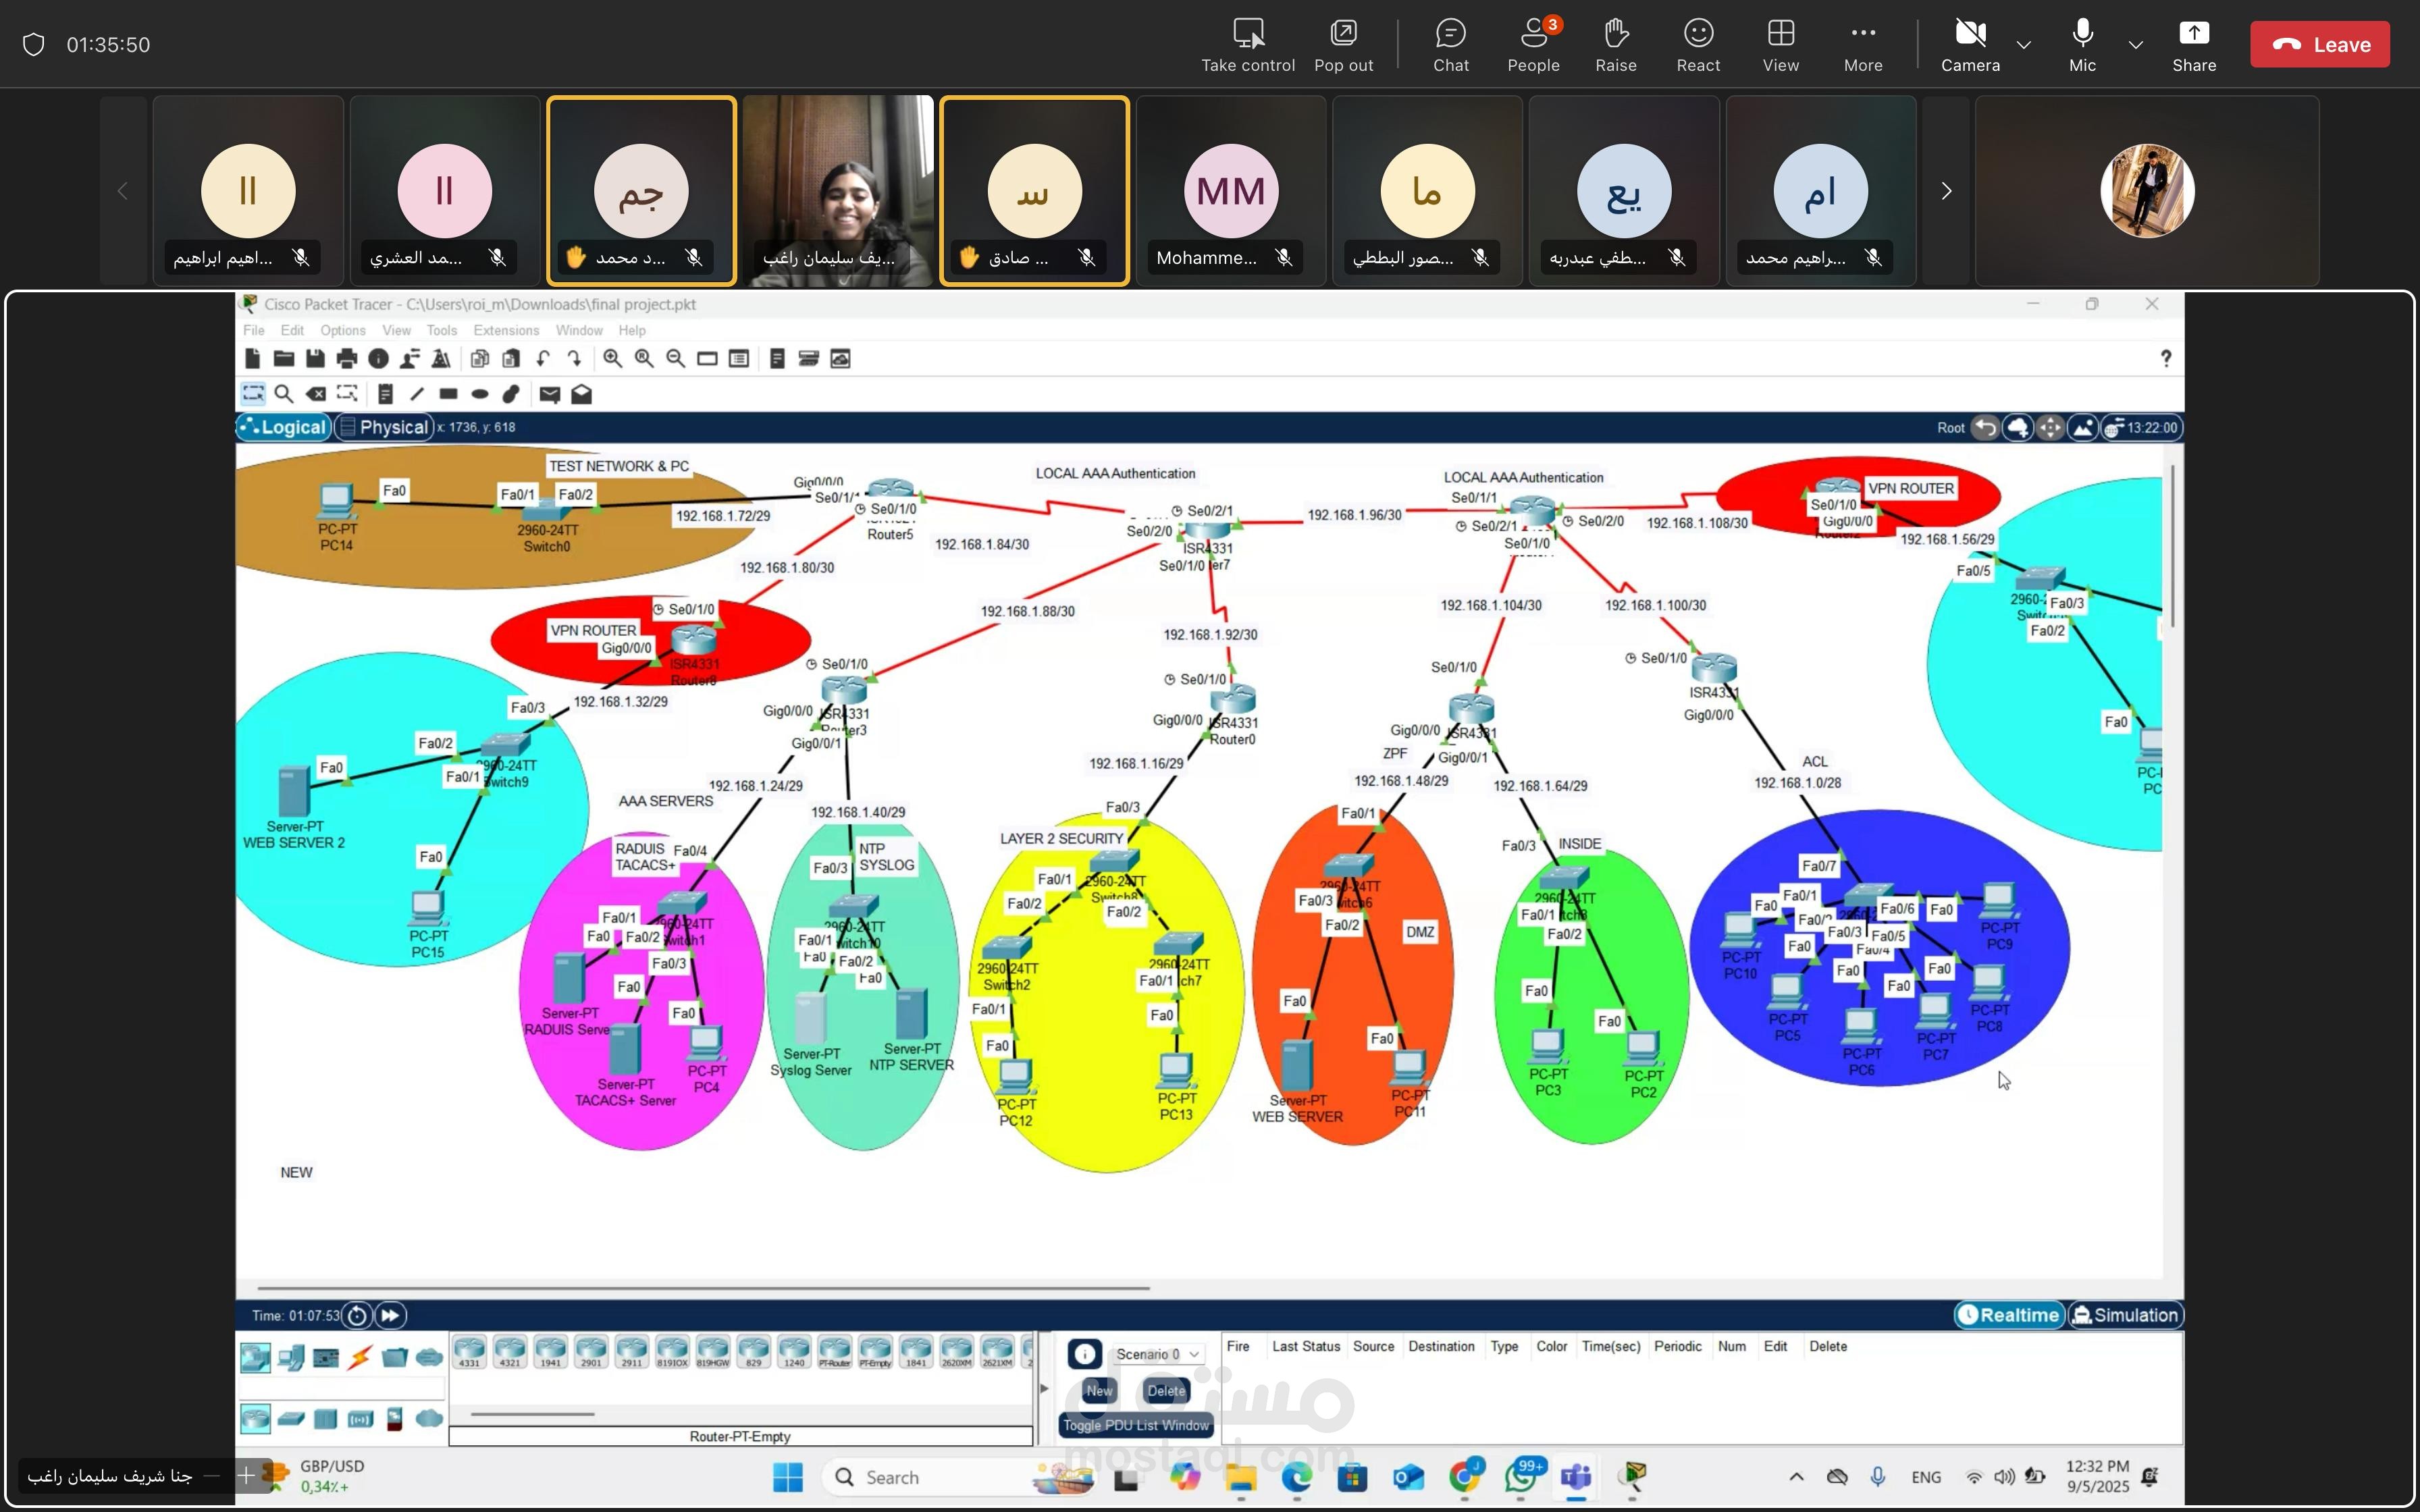Click the Add Simple PDU envelope icon
The width and height of the screenshot is (2420, 1512).
[550, 394]
